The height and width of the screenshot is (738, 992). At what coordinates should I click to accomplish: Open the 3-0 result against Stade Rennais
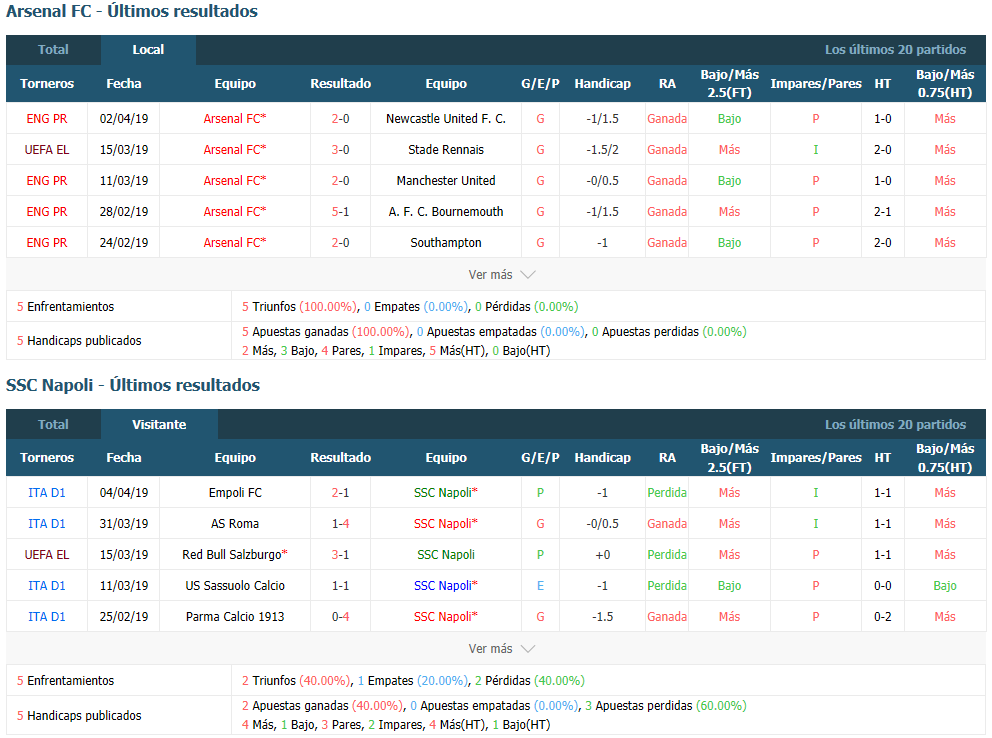click(340, 150)
